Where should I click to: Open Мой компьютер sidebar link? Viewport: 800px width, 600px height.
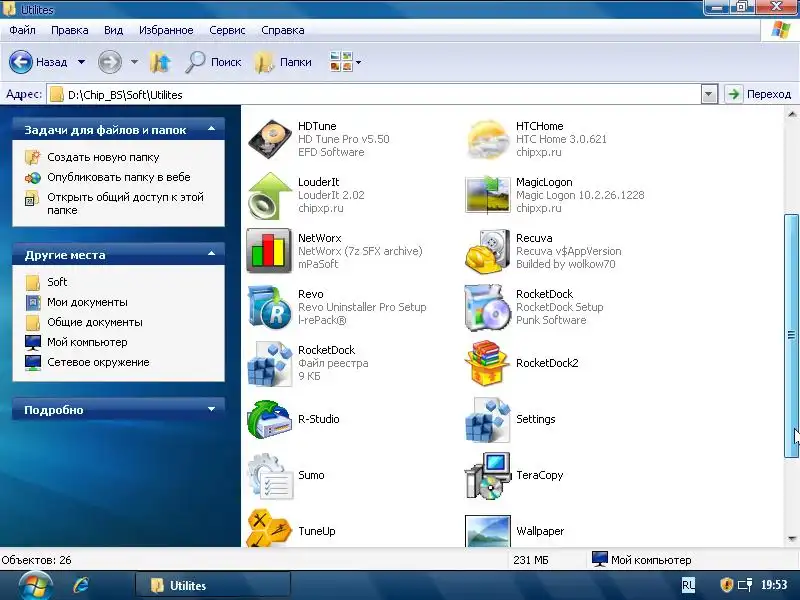[87, 342]
